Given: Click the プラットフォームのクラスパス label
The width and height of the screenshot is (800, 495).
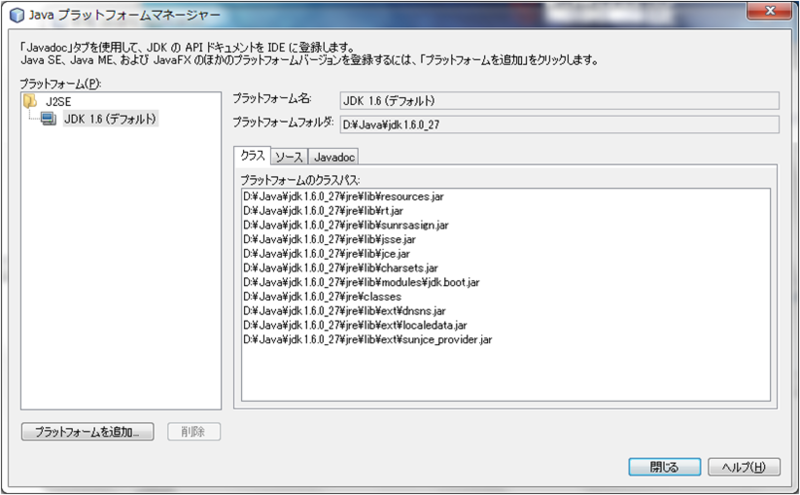Looking at the screenshot, I should click(x=300, y=180).
